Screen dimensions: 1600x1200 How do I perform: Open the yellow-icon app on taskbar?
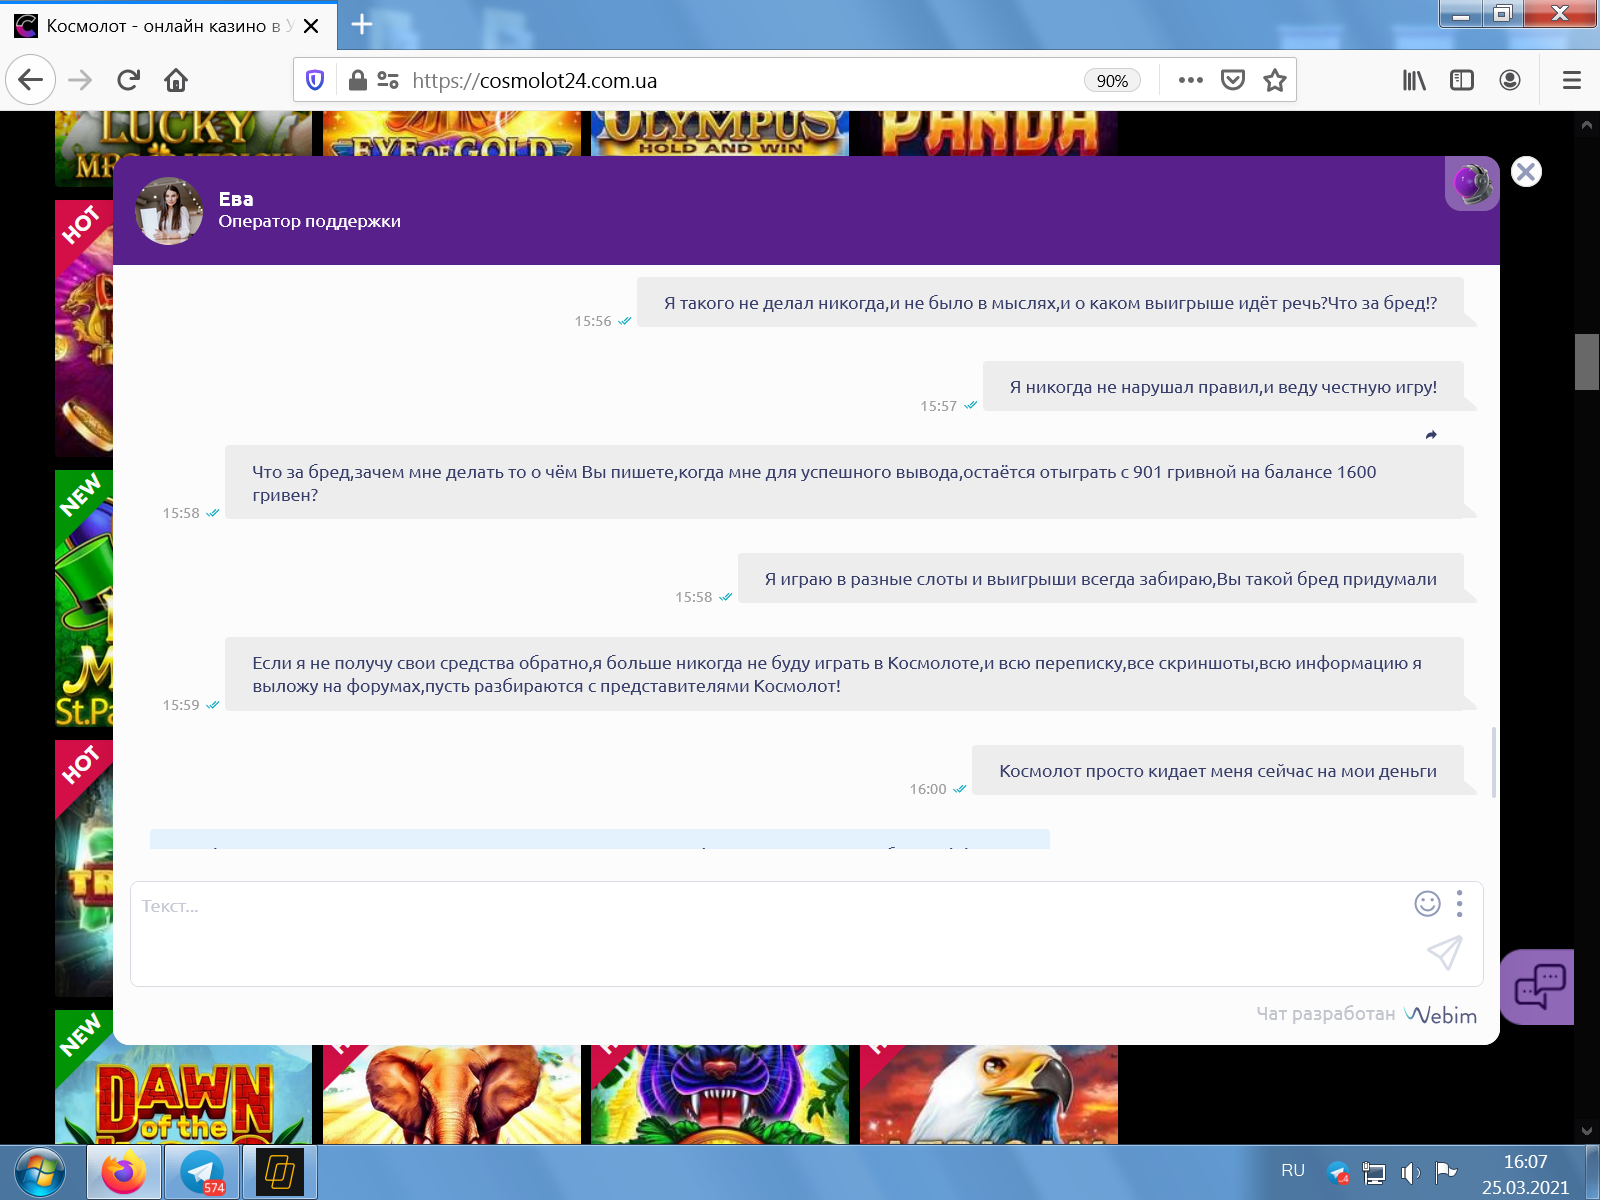click(x=280, y=1172)
